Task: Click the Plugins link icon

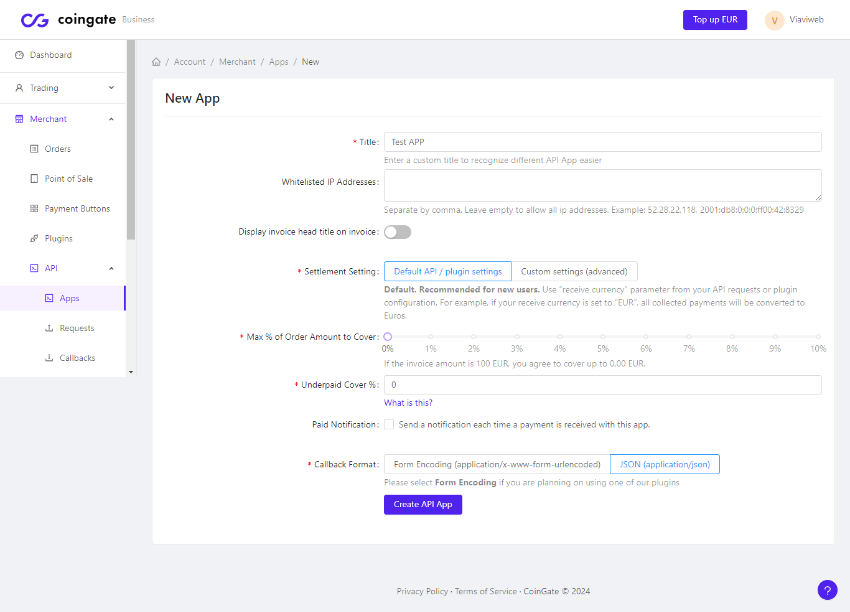Action: tap(34, 239)
